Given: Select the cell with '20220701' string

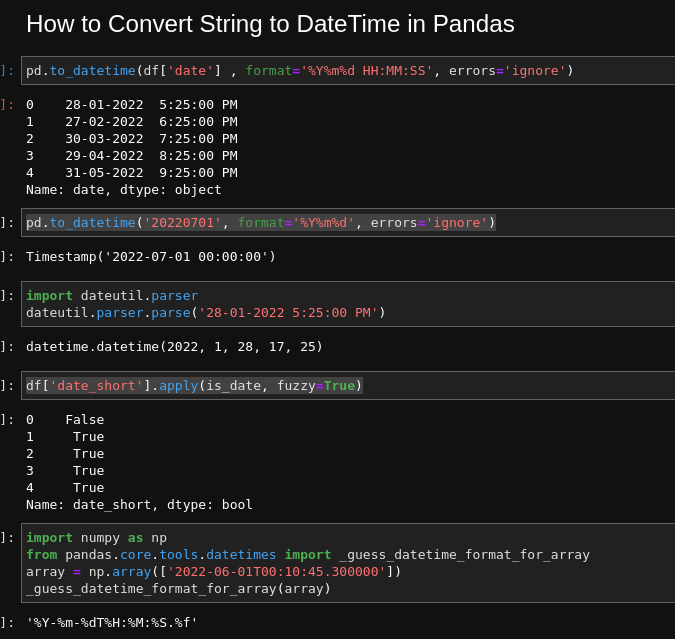Looking at the screenshot, I should (348, 223).
